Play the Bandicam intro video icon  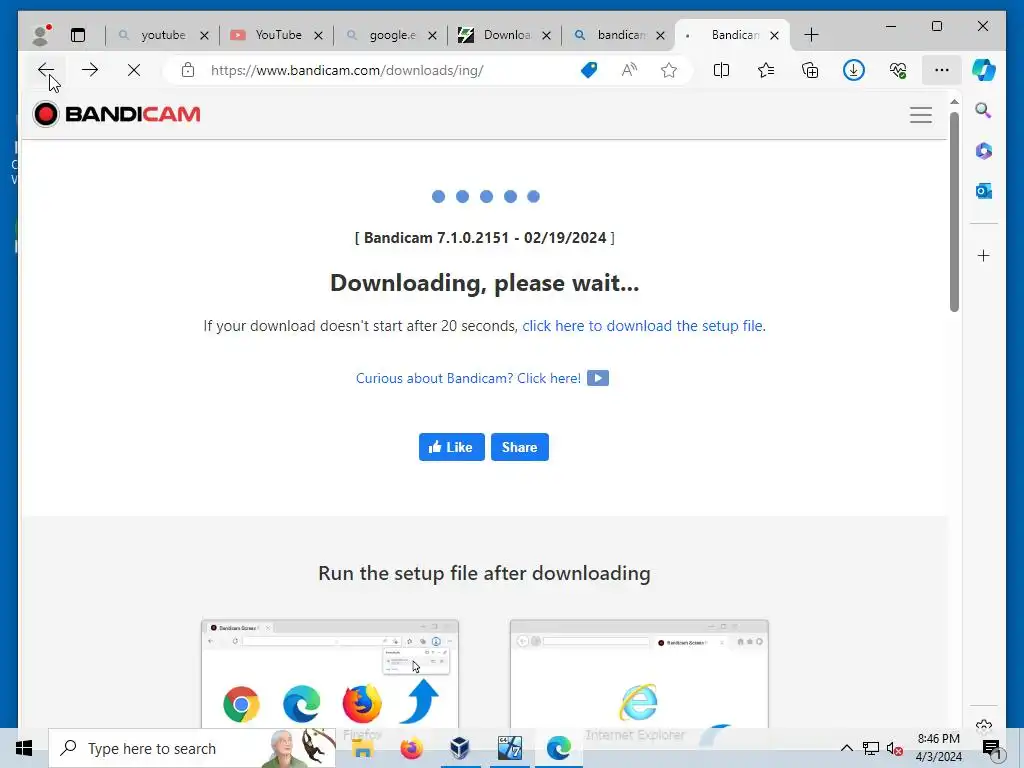[598, 378]
